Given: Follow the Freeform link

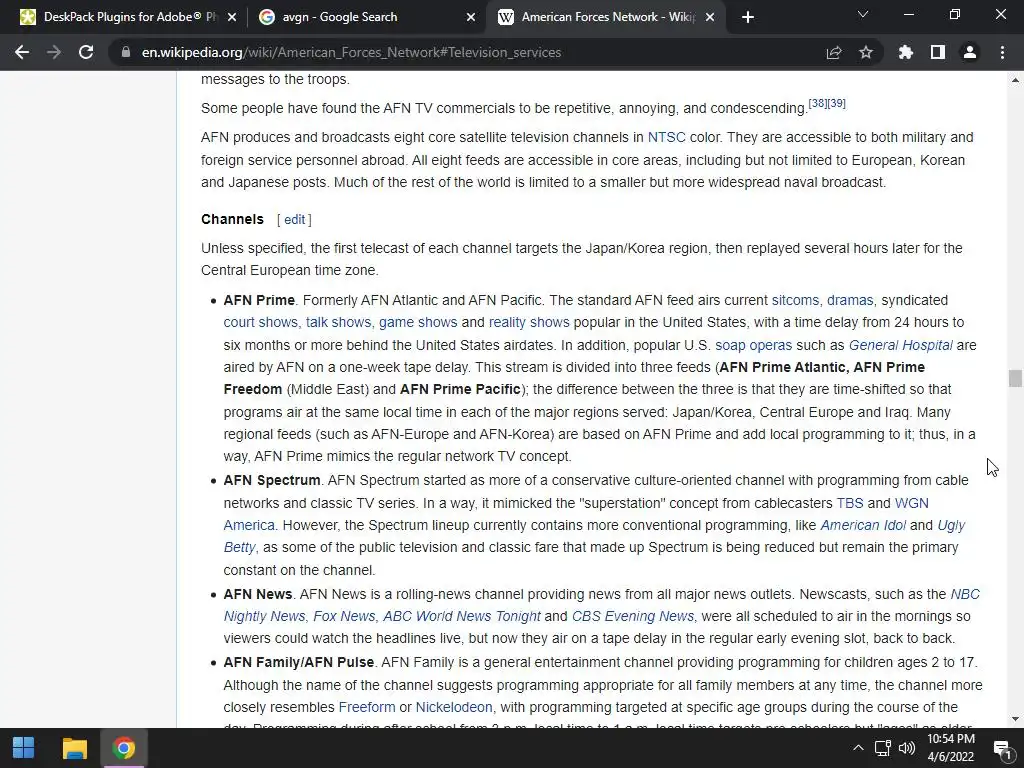Looking at the screenshot, I should (366, 707).
